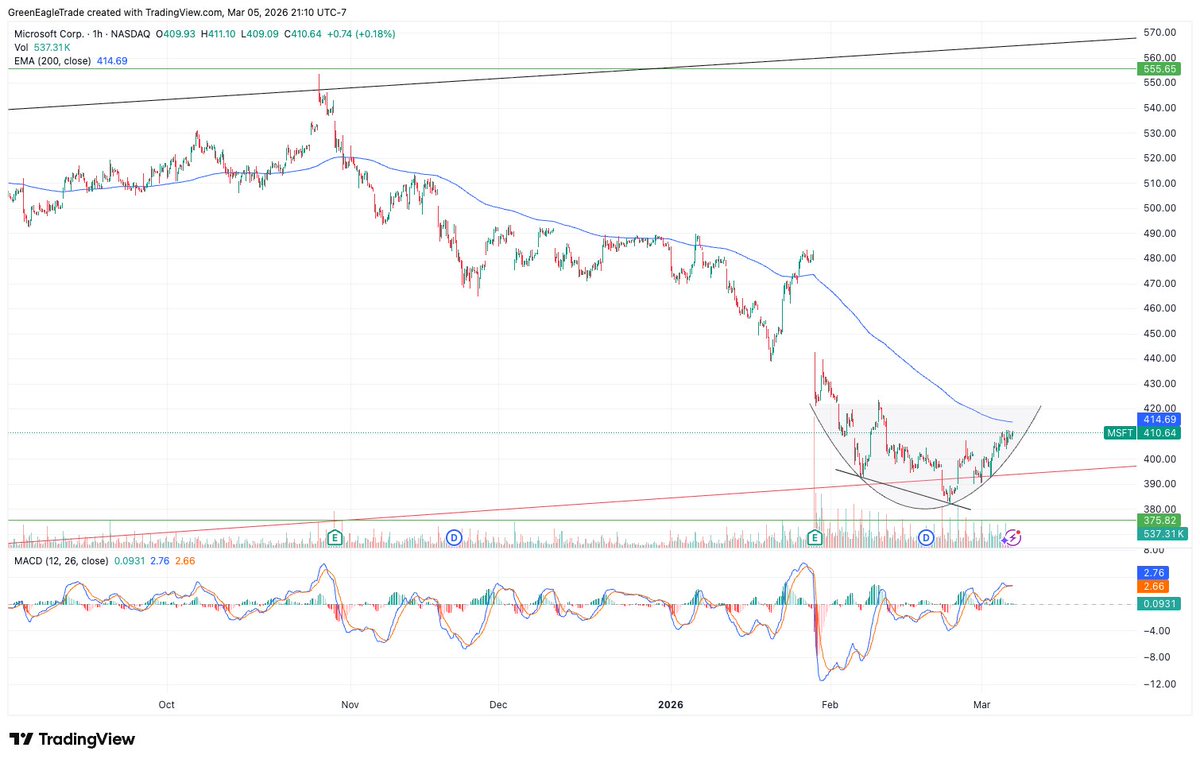Click the 2026 label on time axis
This screenshot has height=763, width=1200.
pos(671,704)
